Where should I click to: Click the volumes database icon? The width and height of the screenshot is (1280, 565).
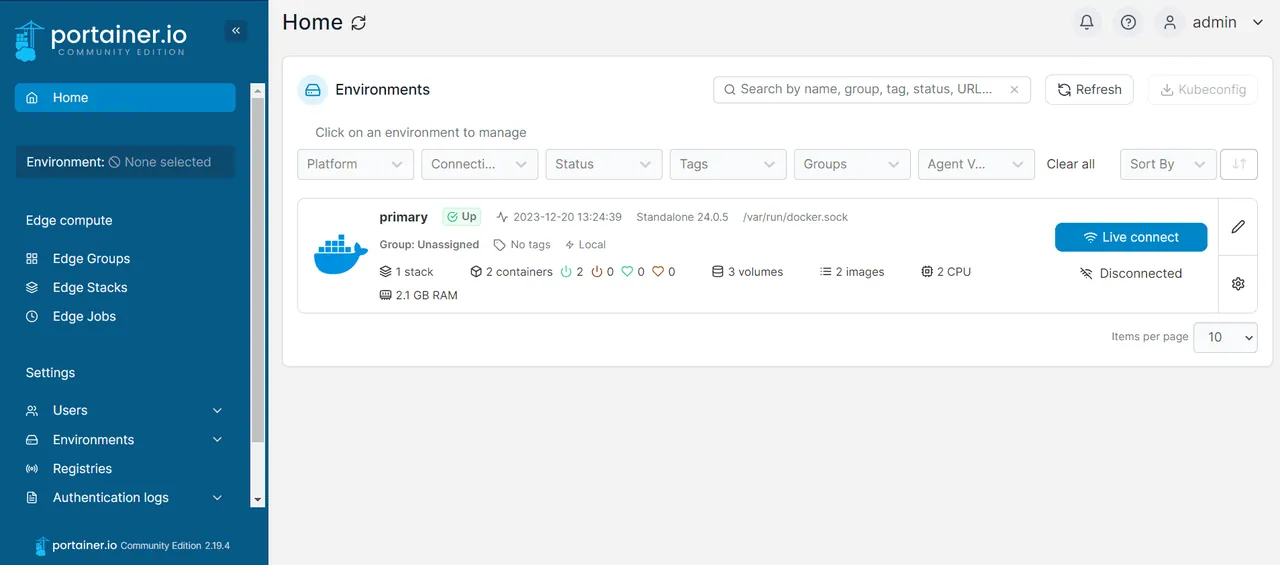click(x=718, y=272)
